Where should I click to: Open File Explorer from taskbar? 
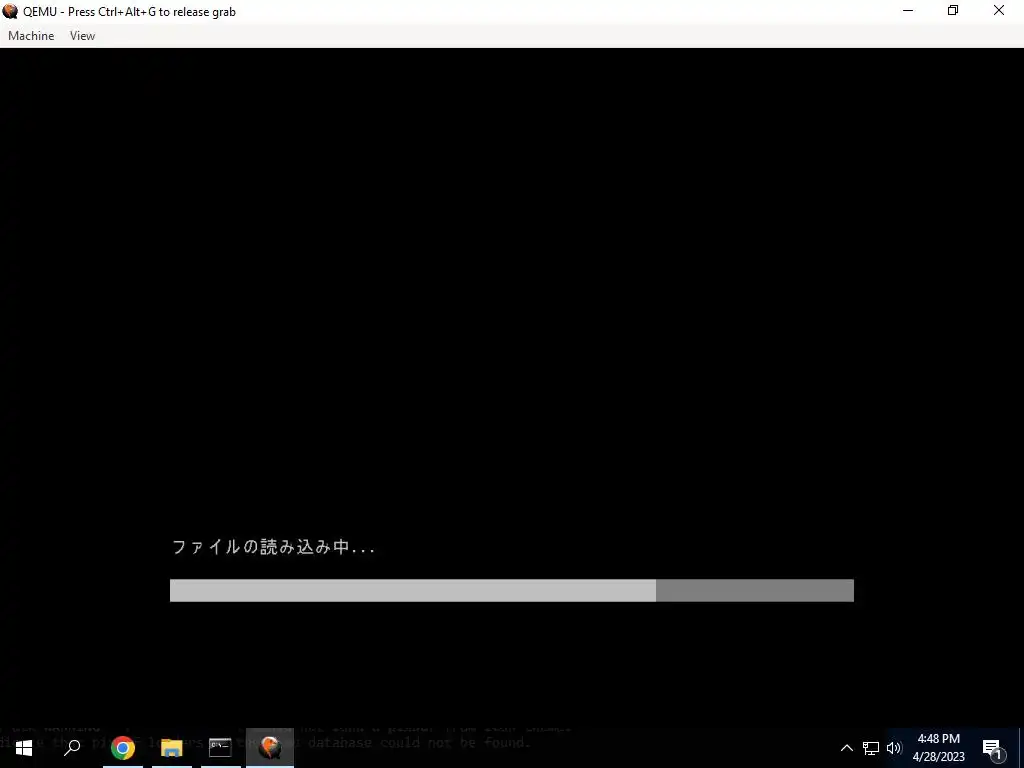[x=172, y=748]
